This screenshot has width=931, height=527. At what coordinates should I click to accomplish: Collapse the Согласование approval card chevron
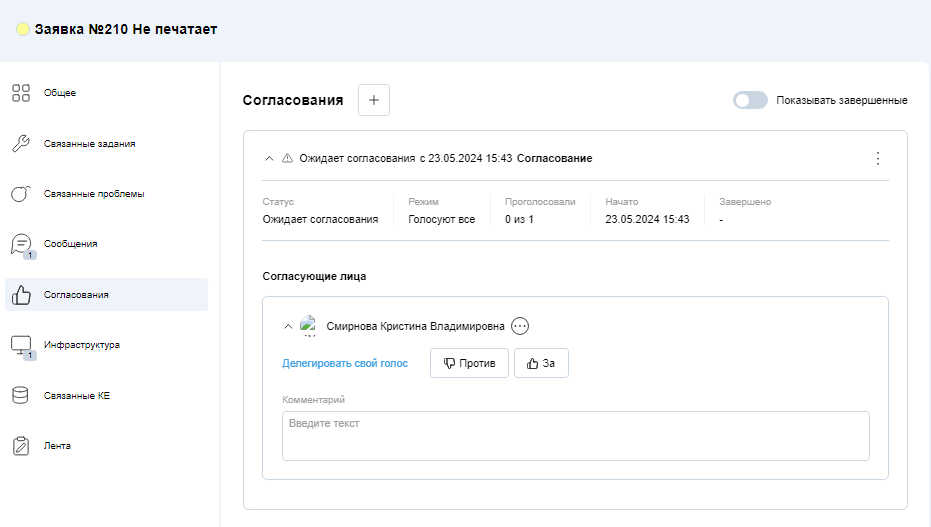[269, 158]
